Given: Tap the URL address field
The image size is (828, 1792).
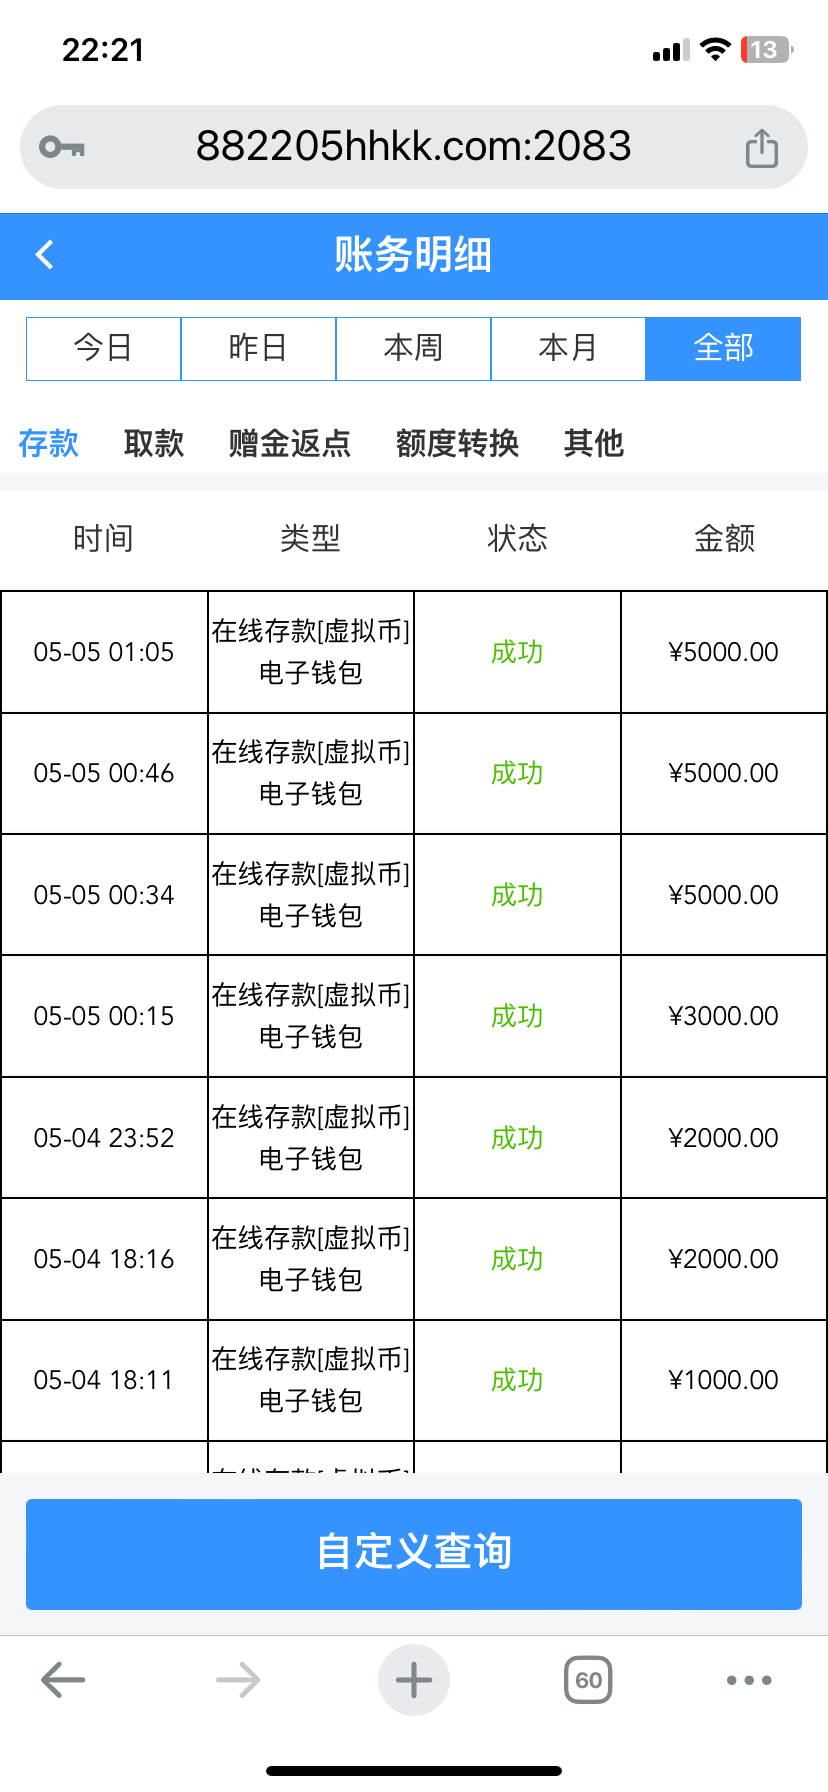Looking at the screenshot, I should [414, 147].
